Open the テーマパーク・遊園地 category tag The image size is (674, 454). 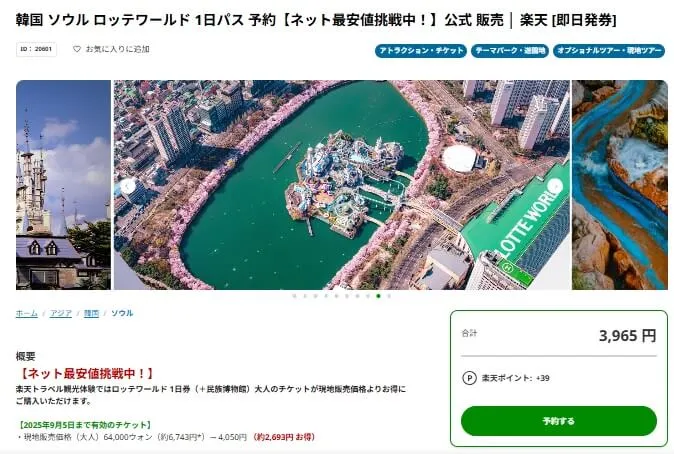coord(510,51)
